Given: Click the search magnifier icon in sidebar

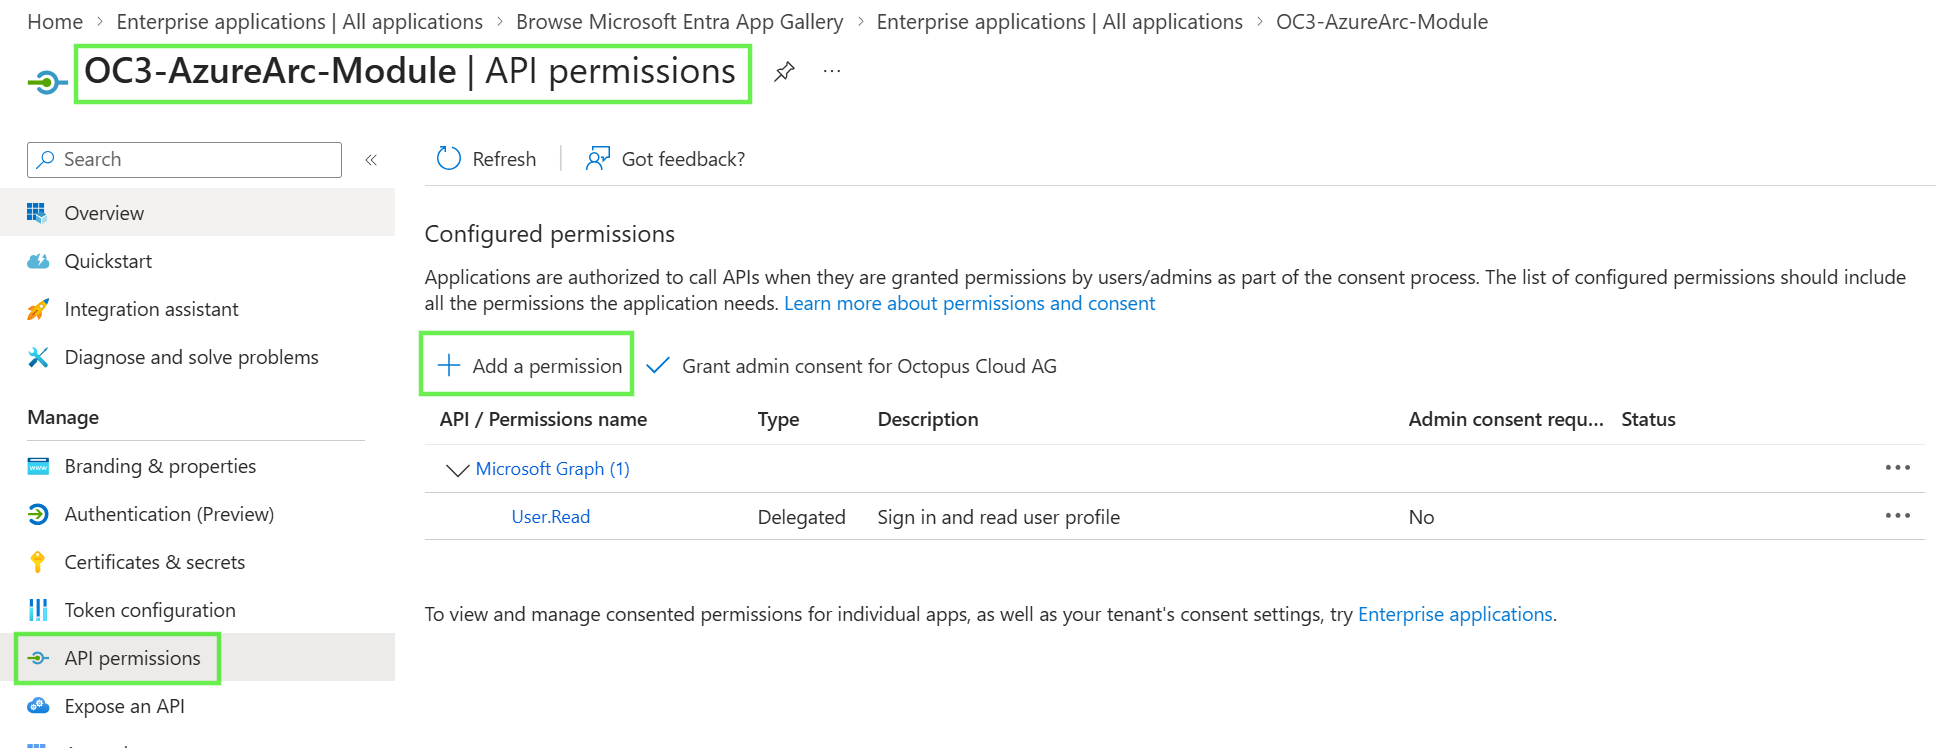Looking at the screenshot, I should point(46,159).
